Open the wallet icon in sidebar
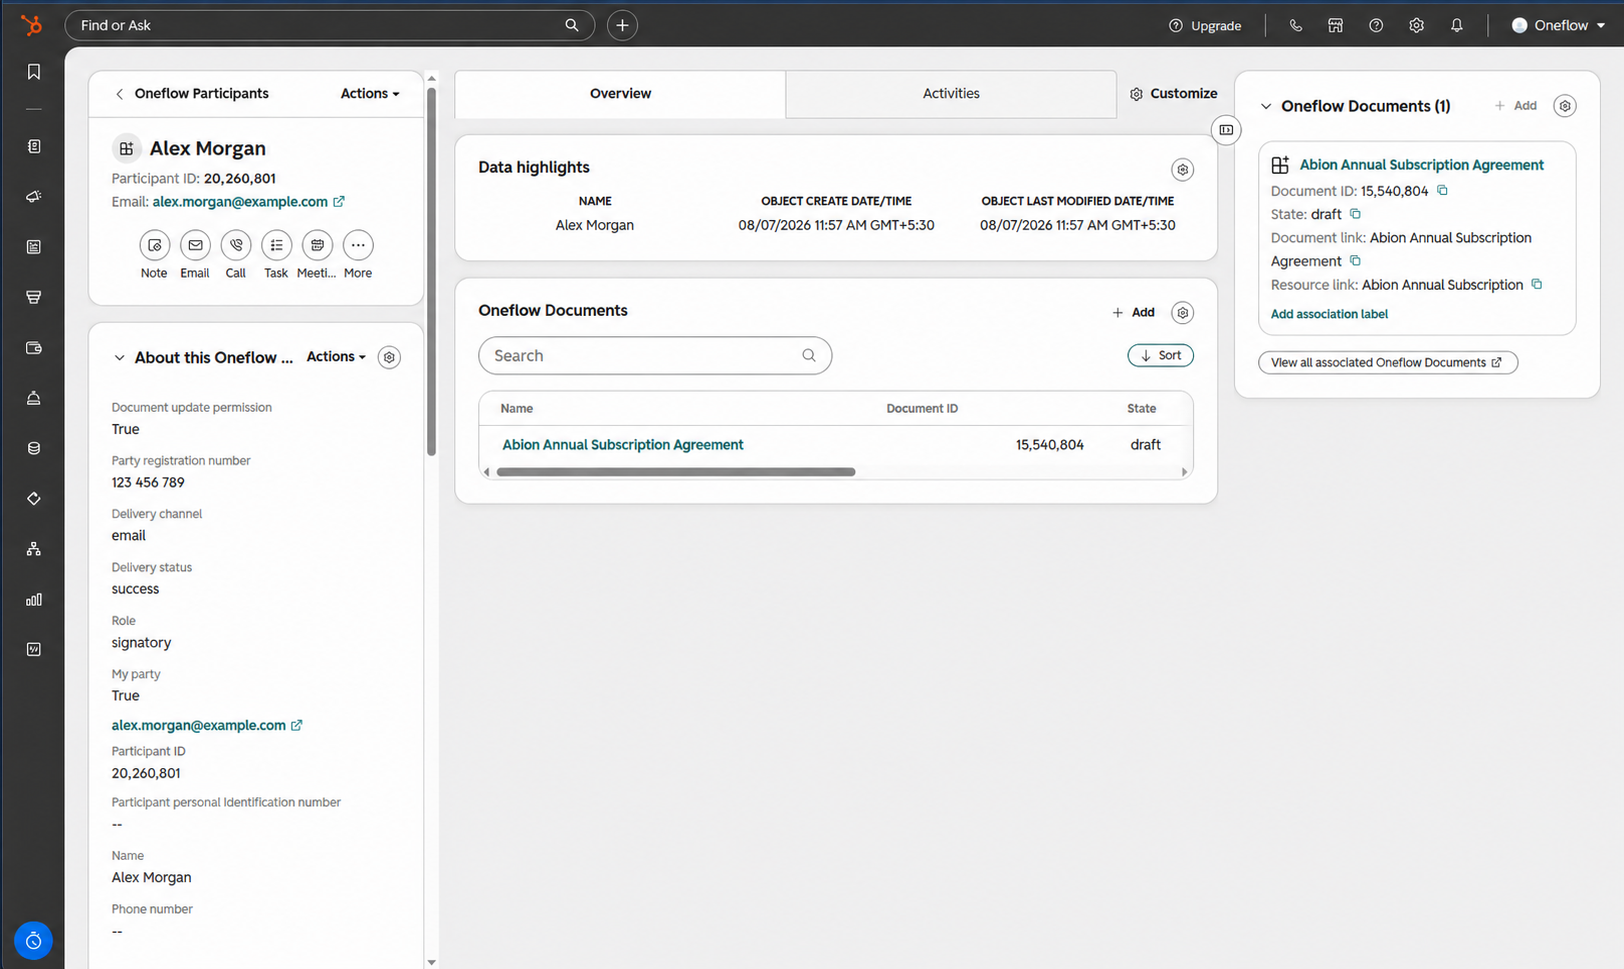 tap(34, 348)
